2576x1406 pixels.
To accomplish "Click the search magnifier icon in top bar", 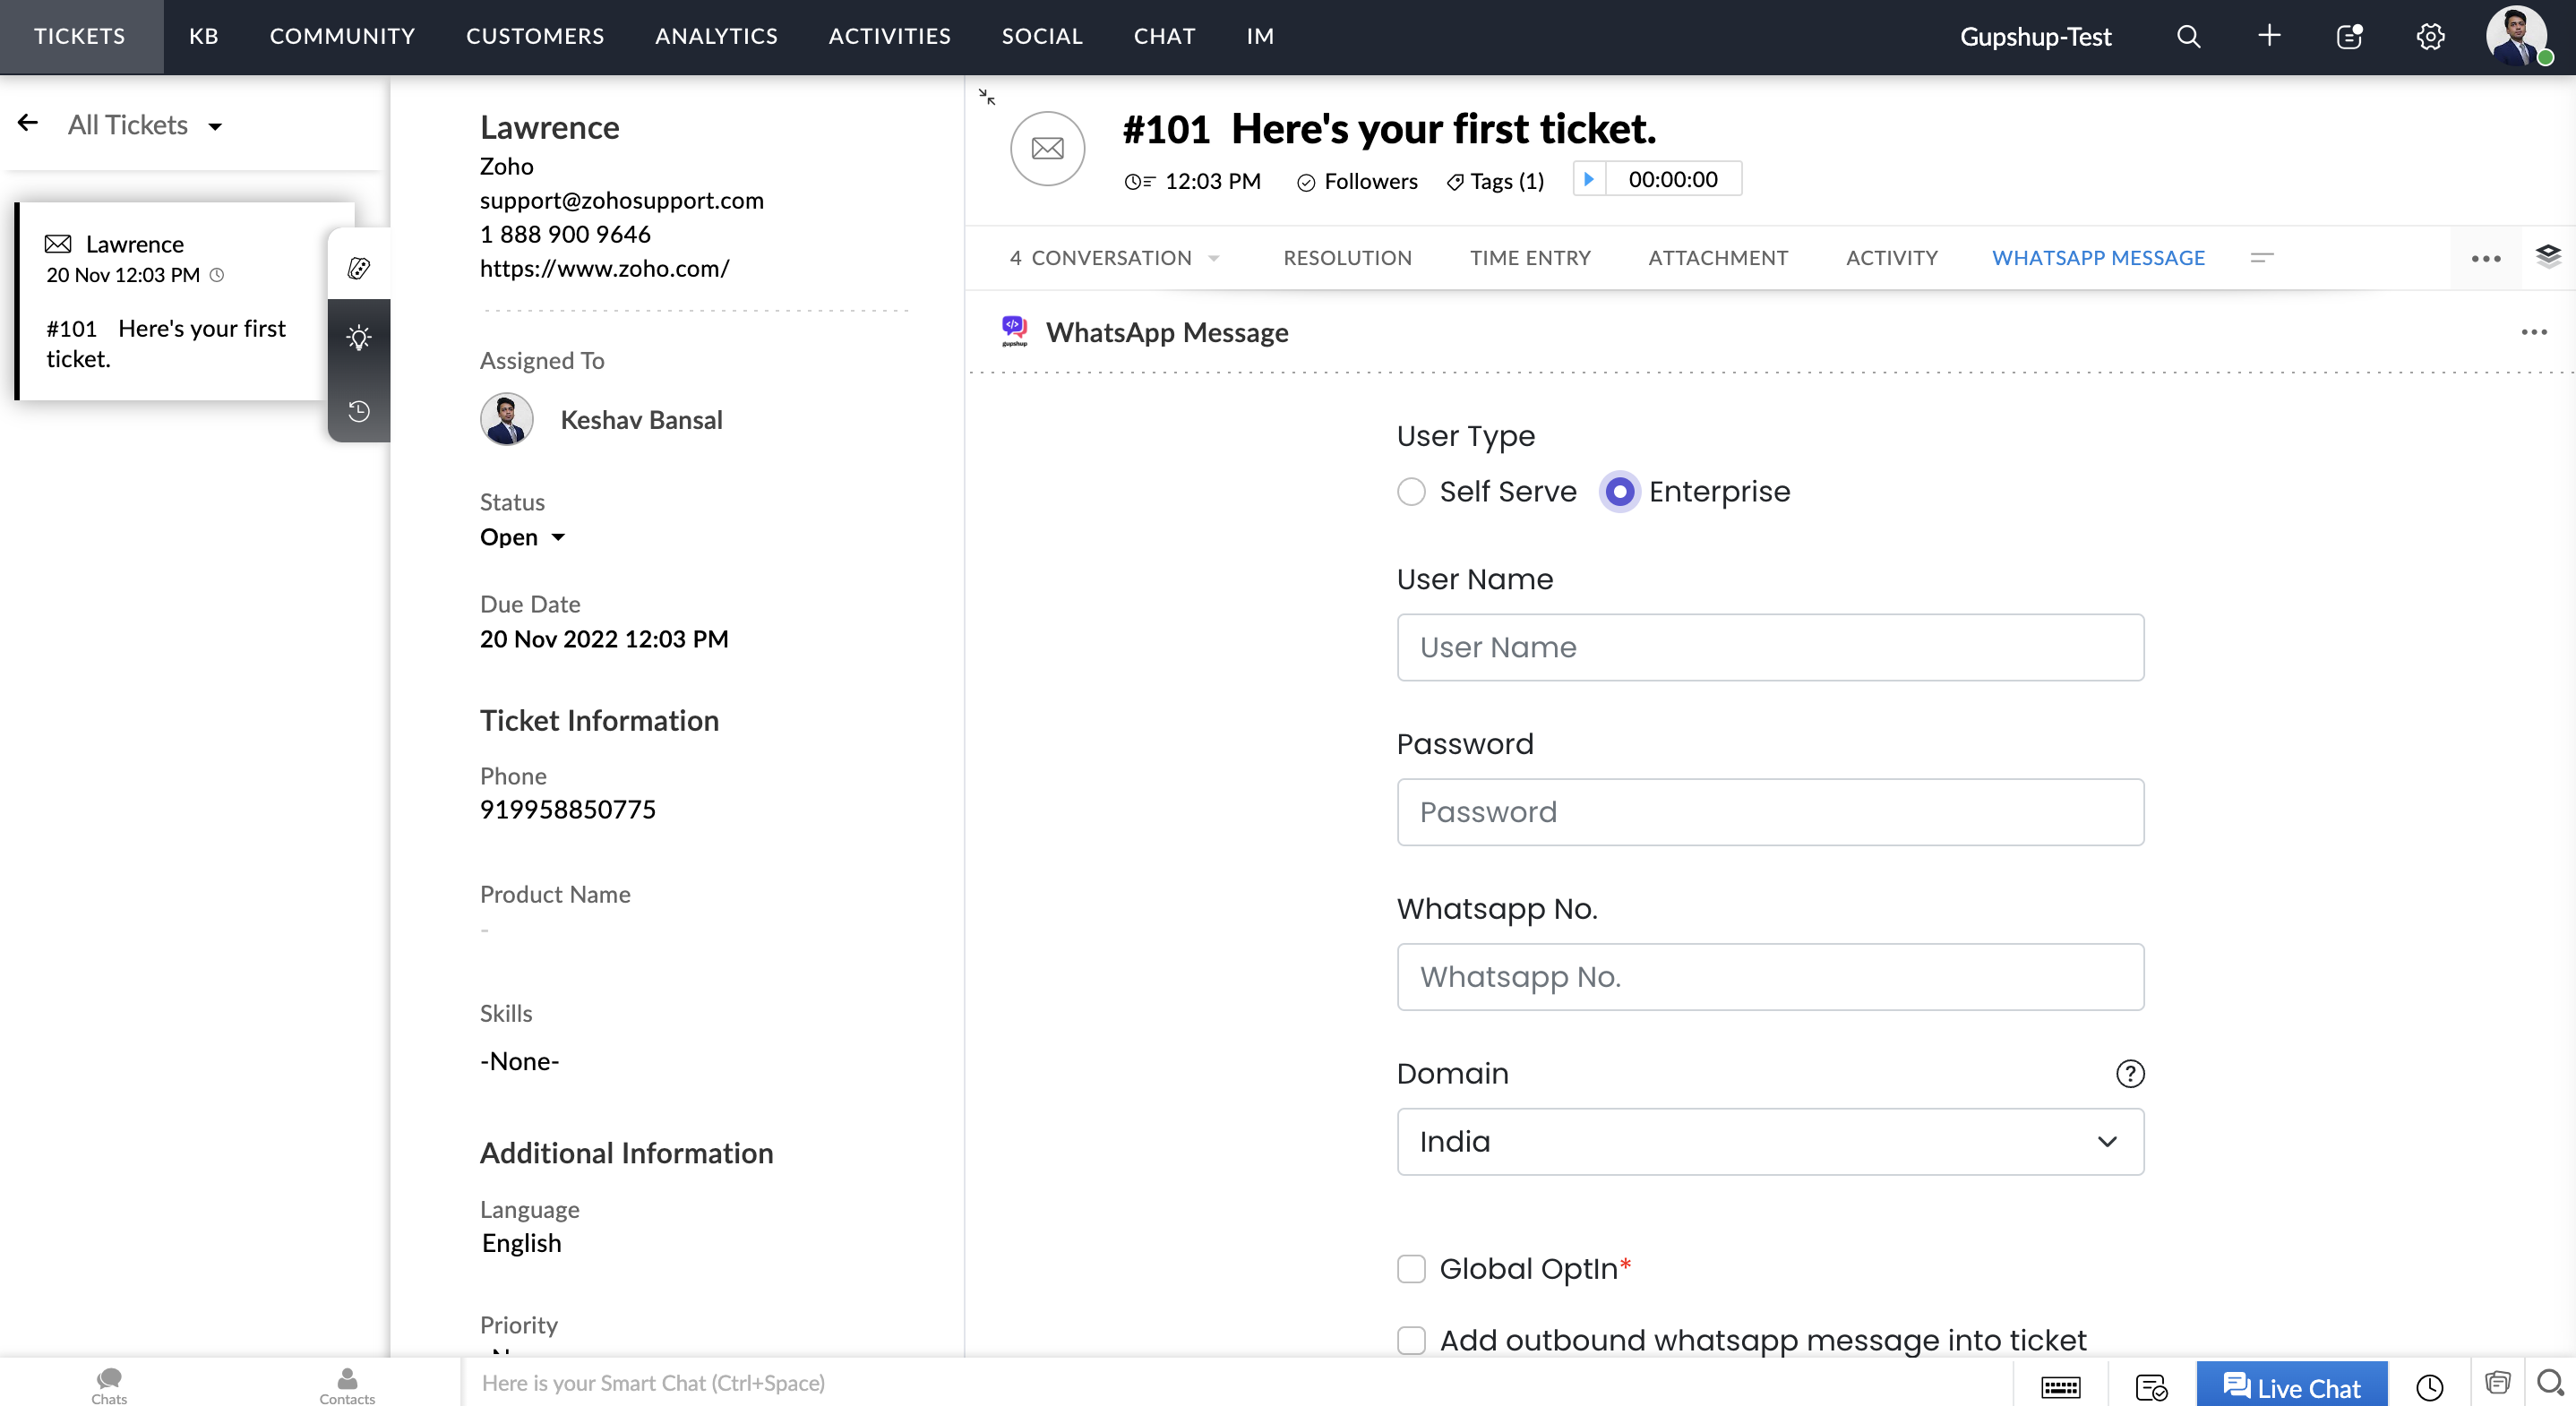I will click(2188, 36).
